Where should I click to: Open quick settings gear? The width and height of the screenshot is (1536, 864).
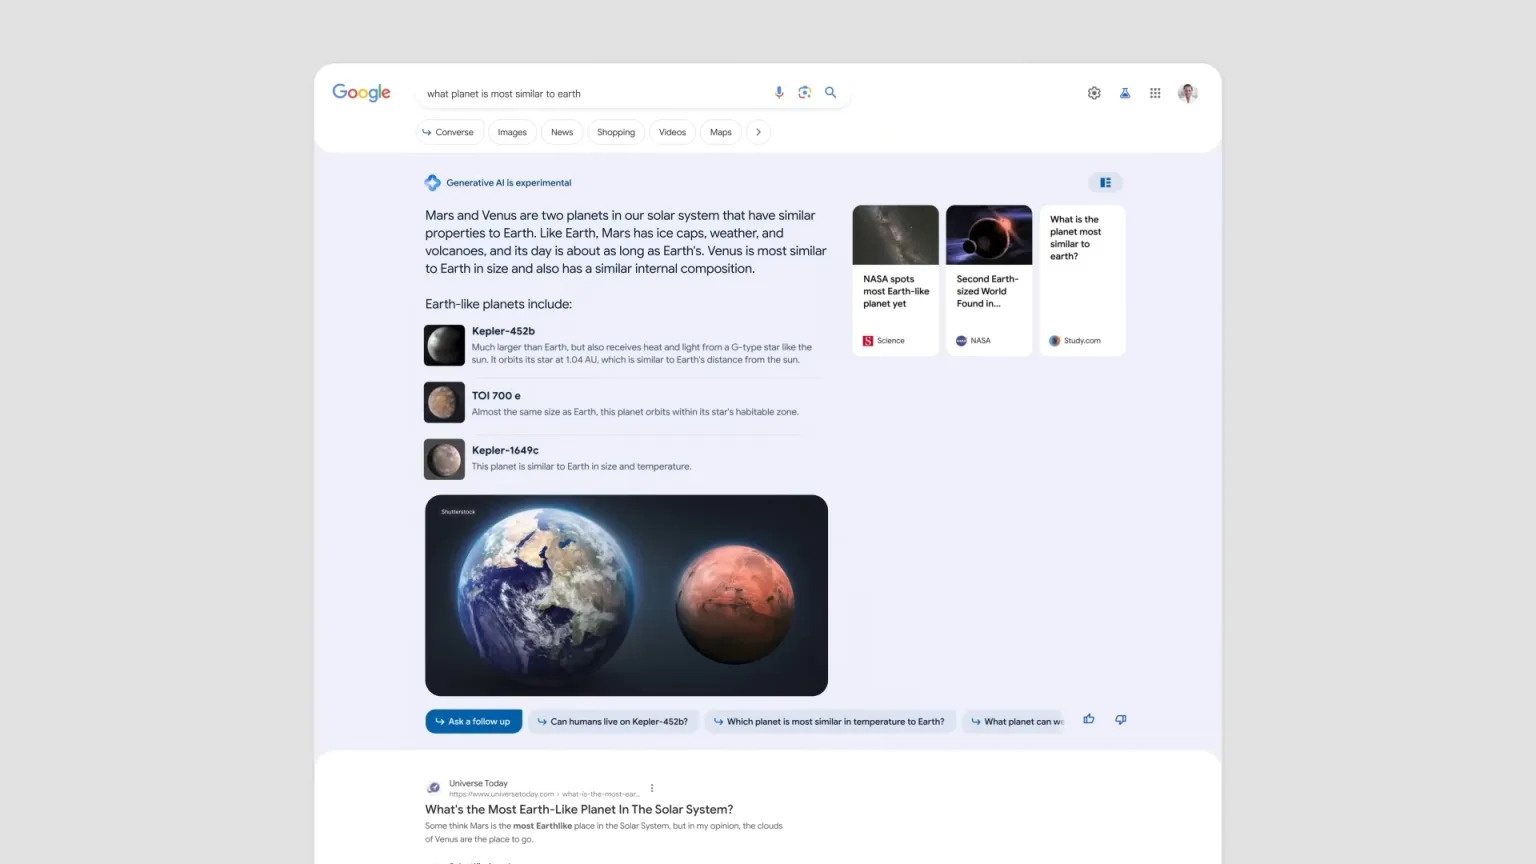pos(1094,92)
